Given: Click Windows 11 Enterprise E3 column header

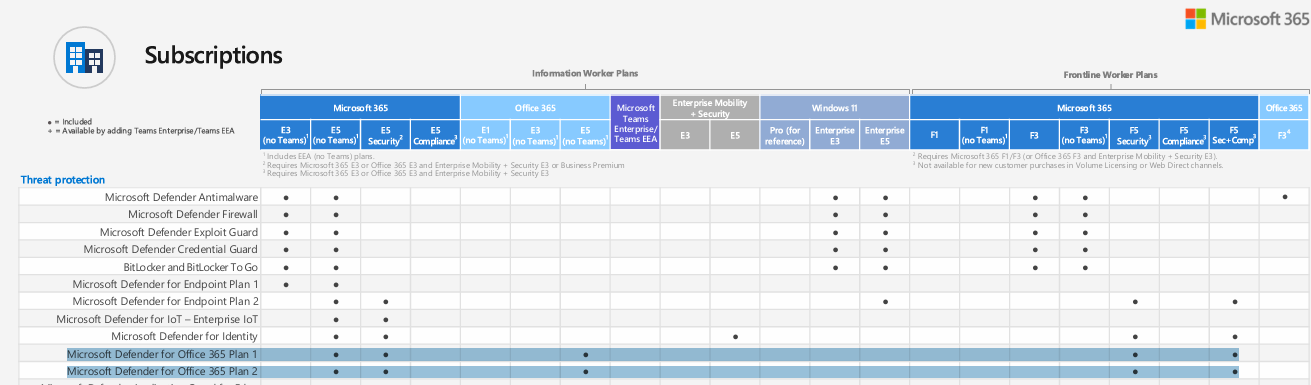Looking at the screenshot, I should [835, 135].
